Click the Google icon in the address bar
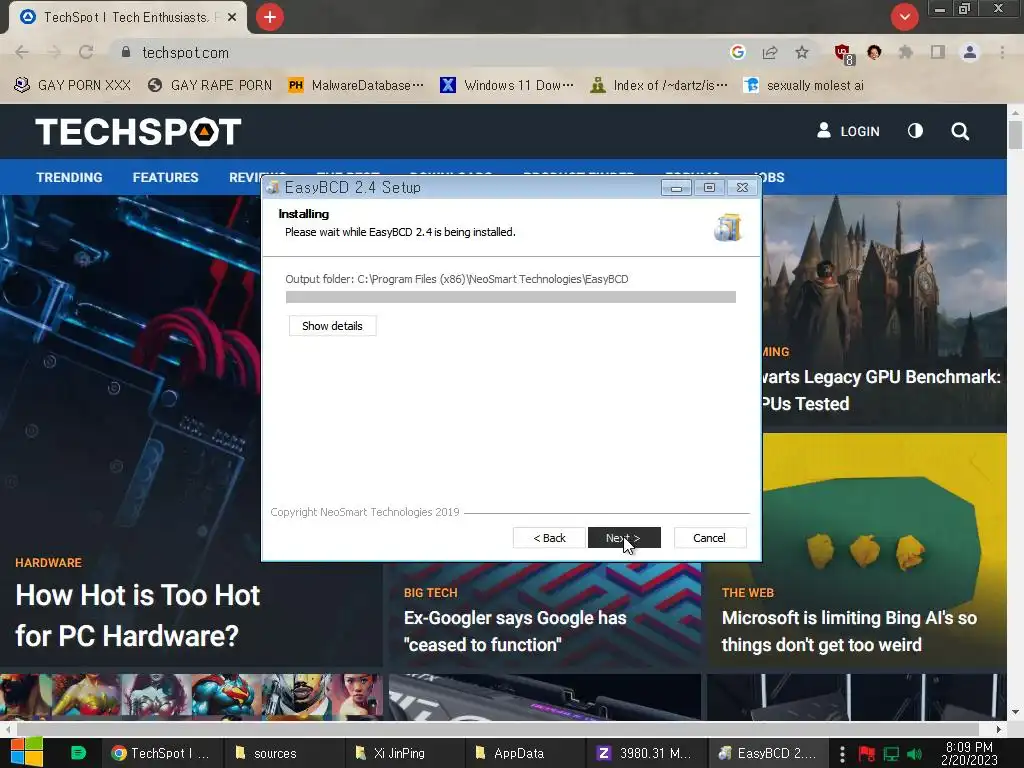 (x=738, y=52)
